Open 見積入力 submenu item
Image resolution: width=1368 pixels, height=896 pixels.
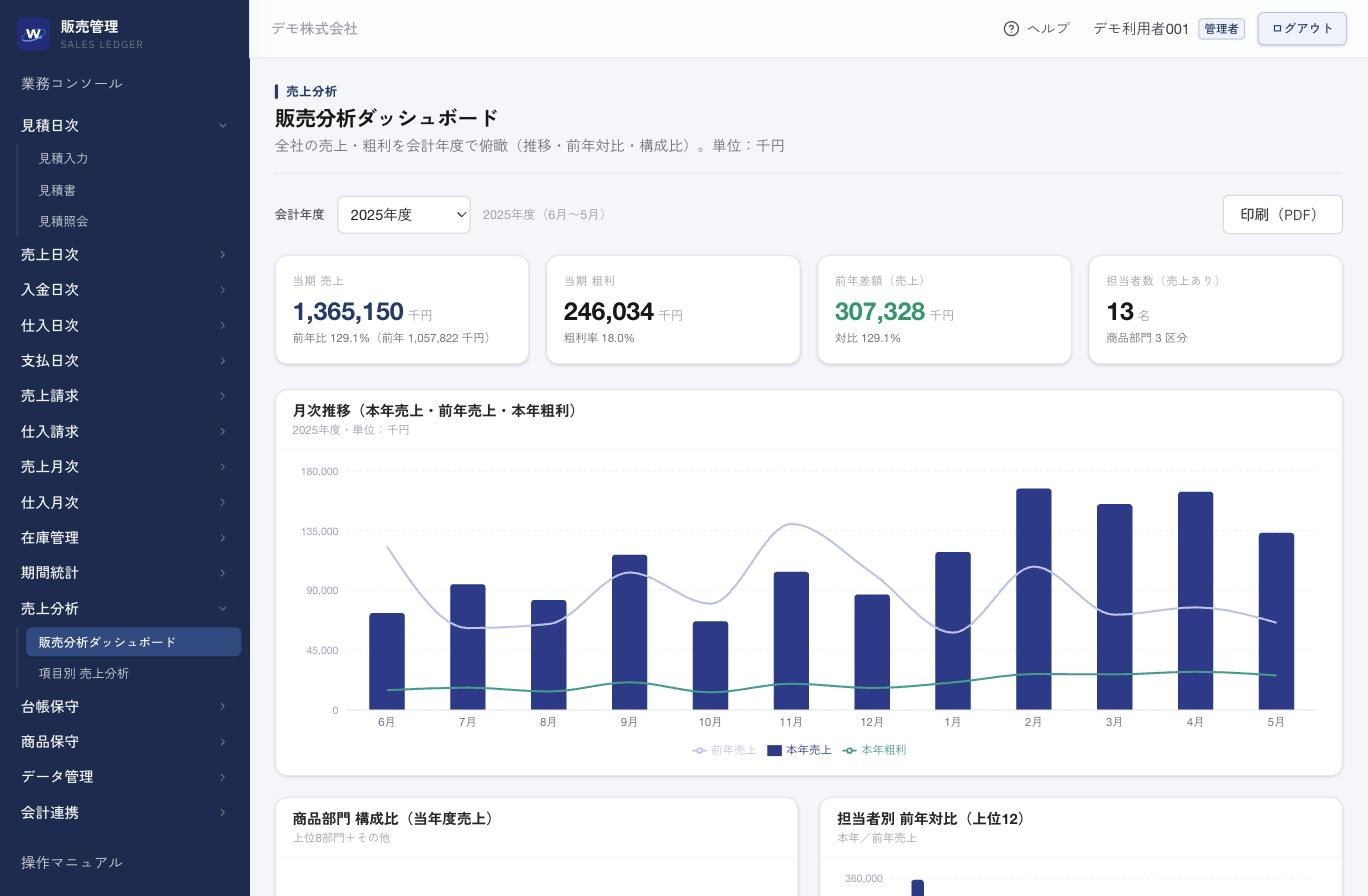(x=134, y=158)
